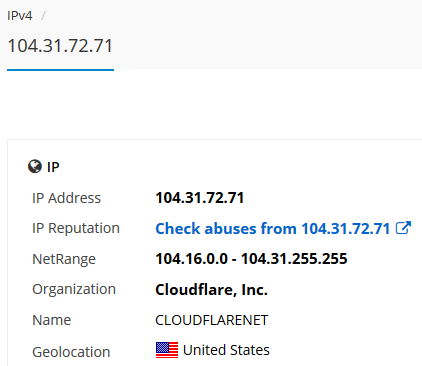This screenshot has height=366, width=422.
Task: Select the 104.31.72.71 page tab heading
Action: point(60,46)
